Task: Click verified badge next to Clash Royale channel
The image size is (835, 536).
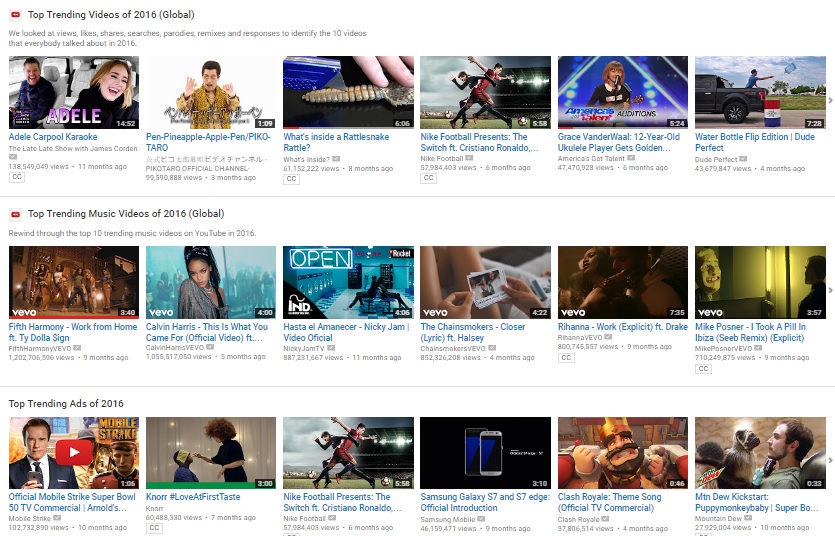Action: 605,519
